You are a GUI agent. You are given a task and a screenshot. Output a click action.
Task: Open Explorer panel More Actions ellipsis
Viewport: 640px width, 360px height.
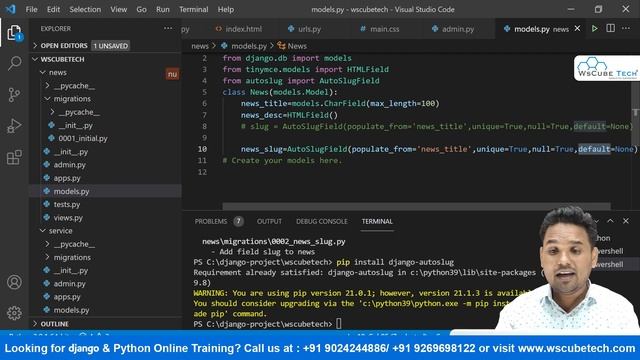(x=168, y=28)
